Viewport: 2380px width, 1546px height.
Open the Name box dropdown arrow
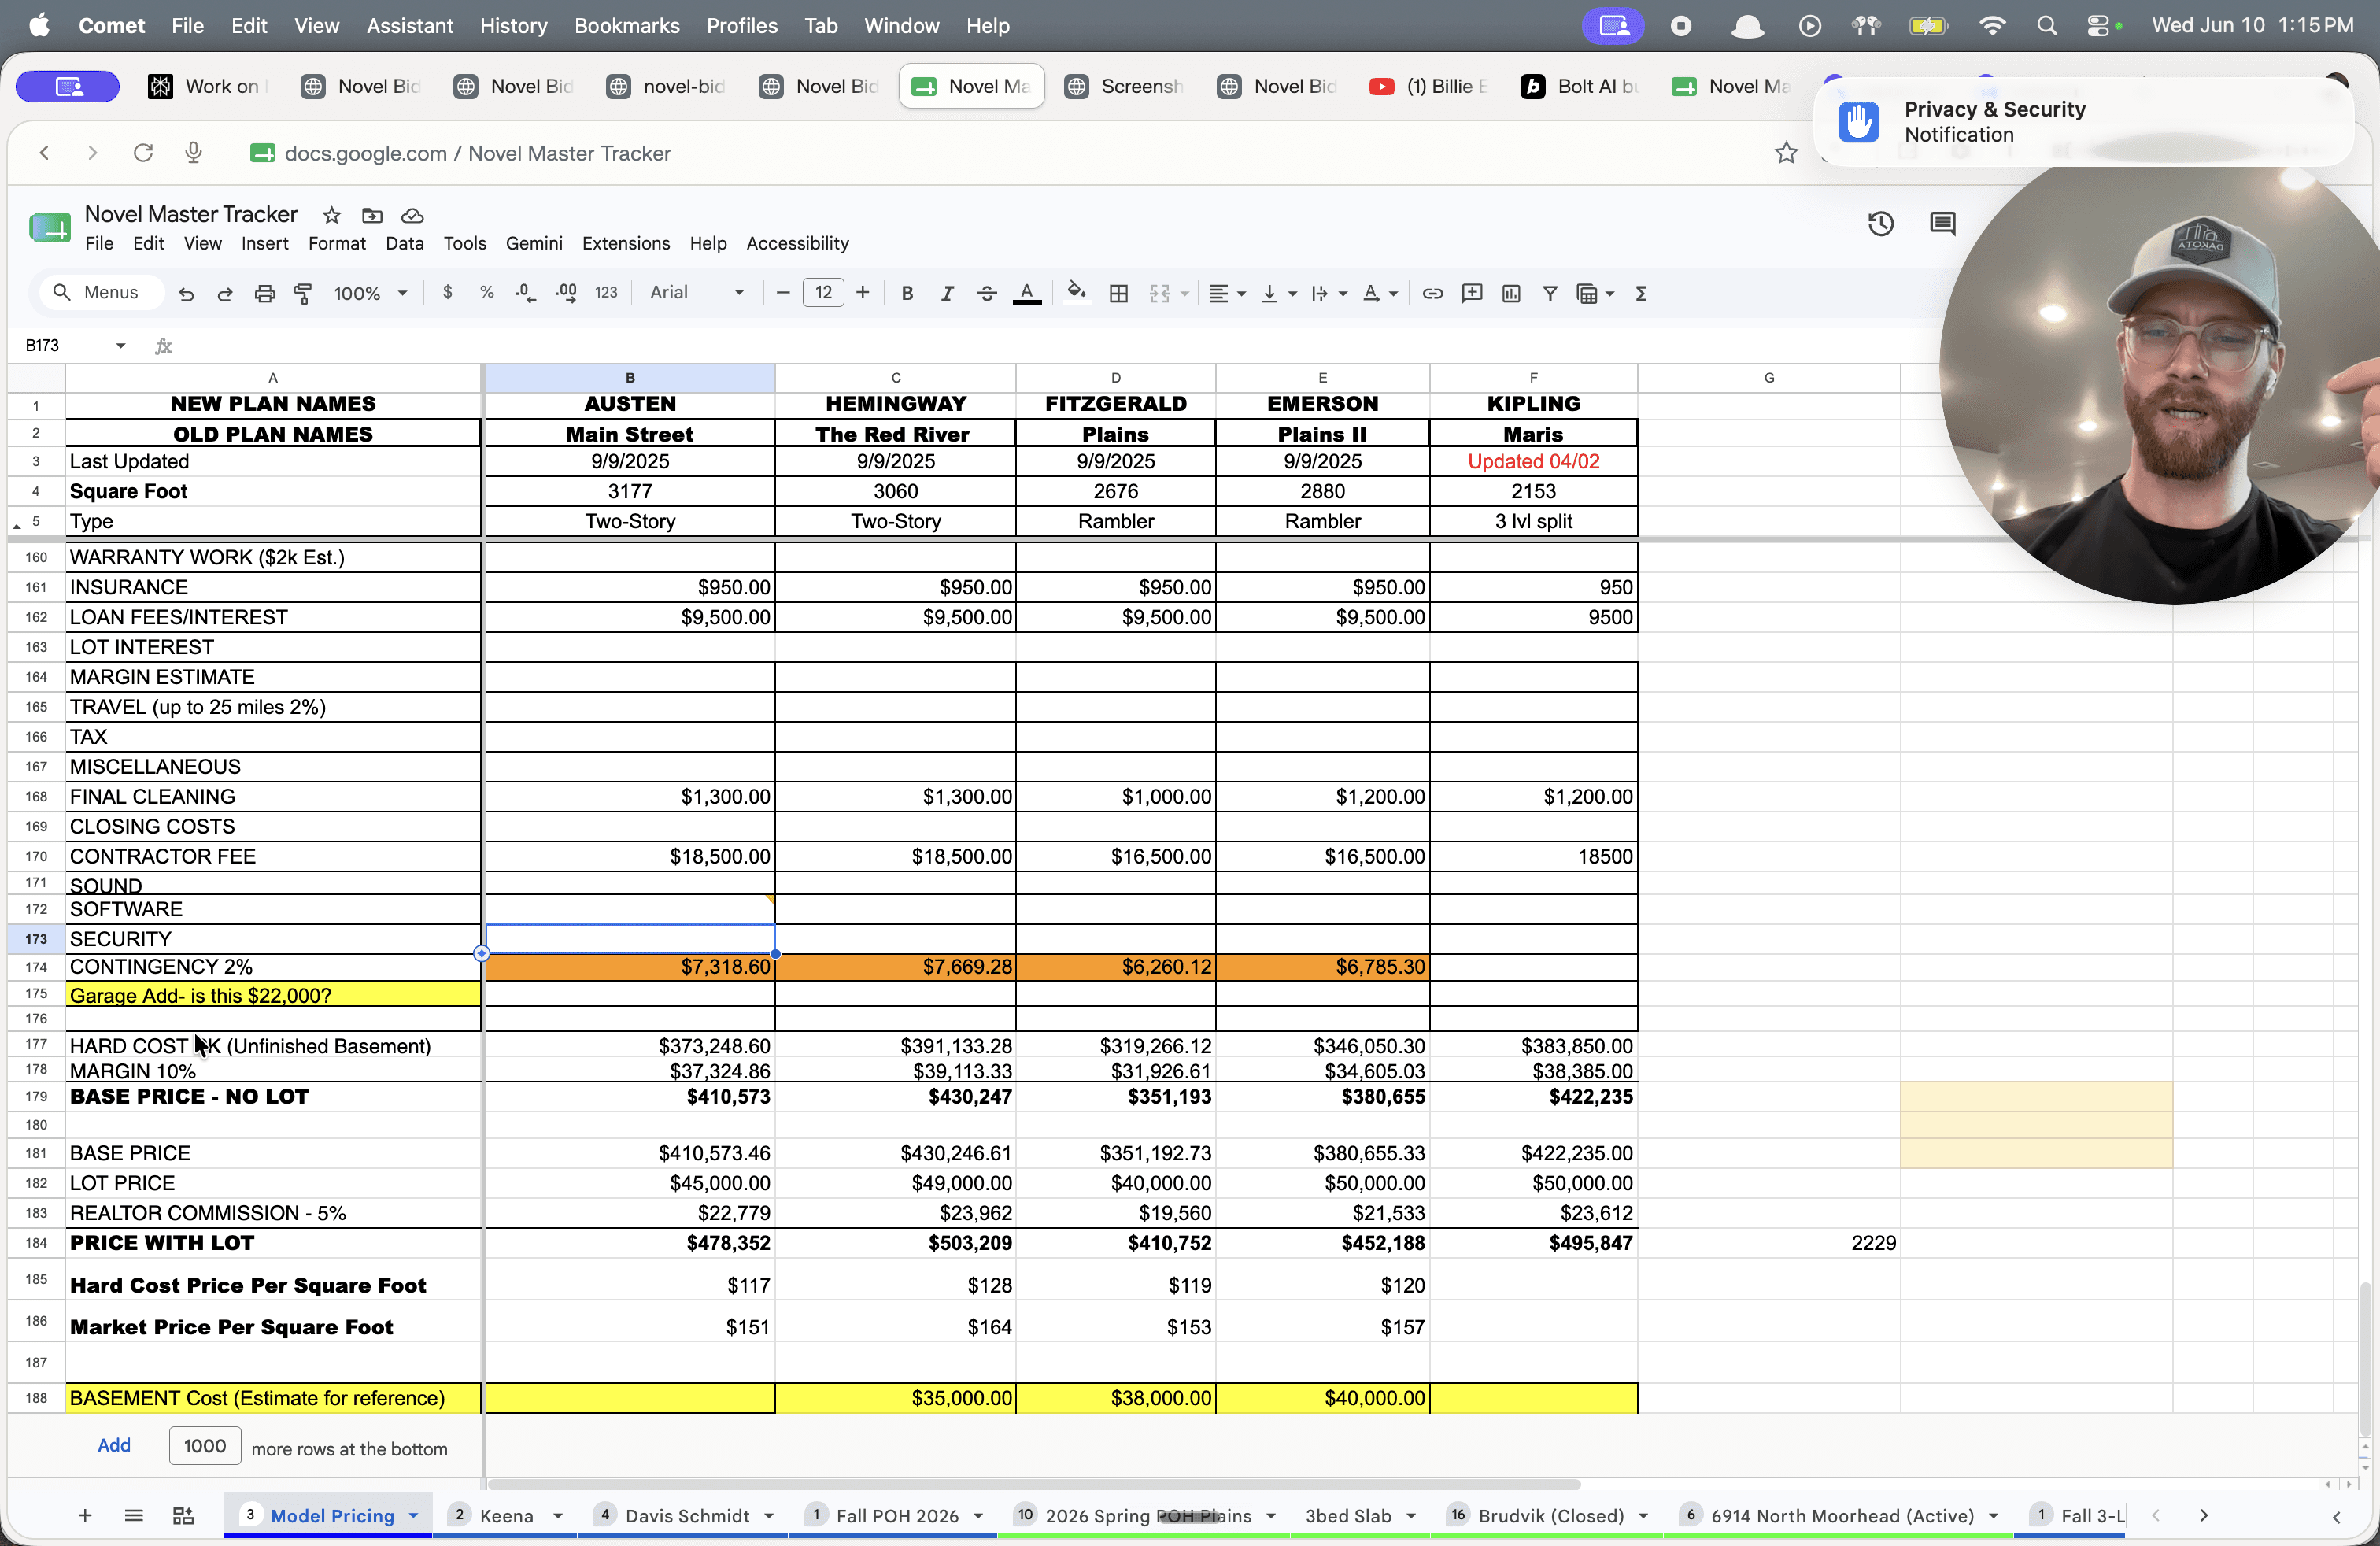point(121,345)
